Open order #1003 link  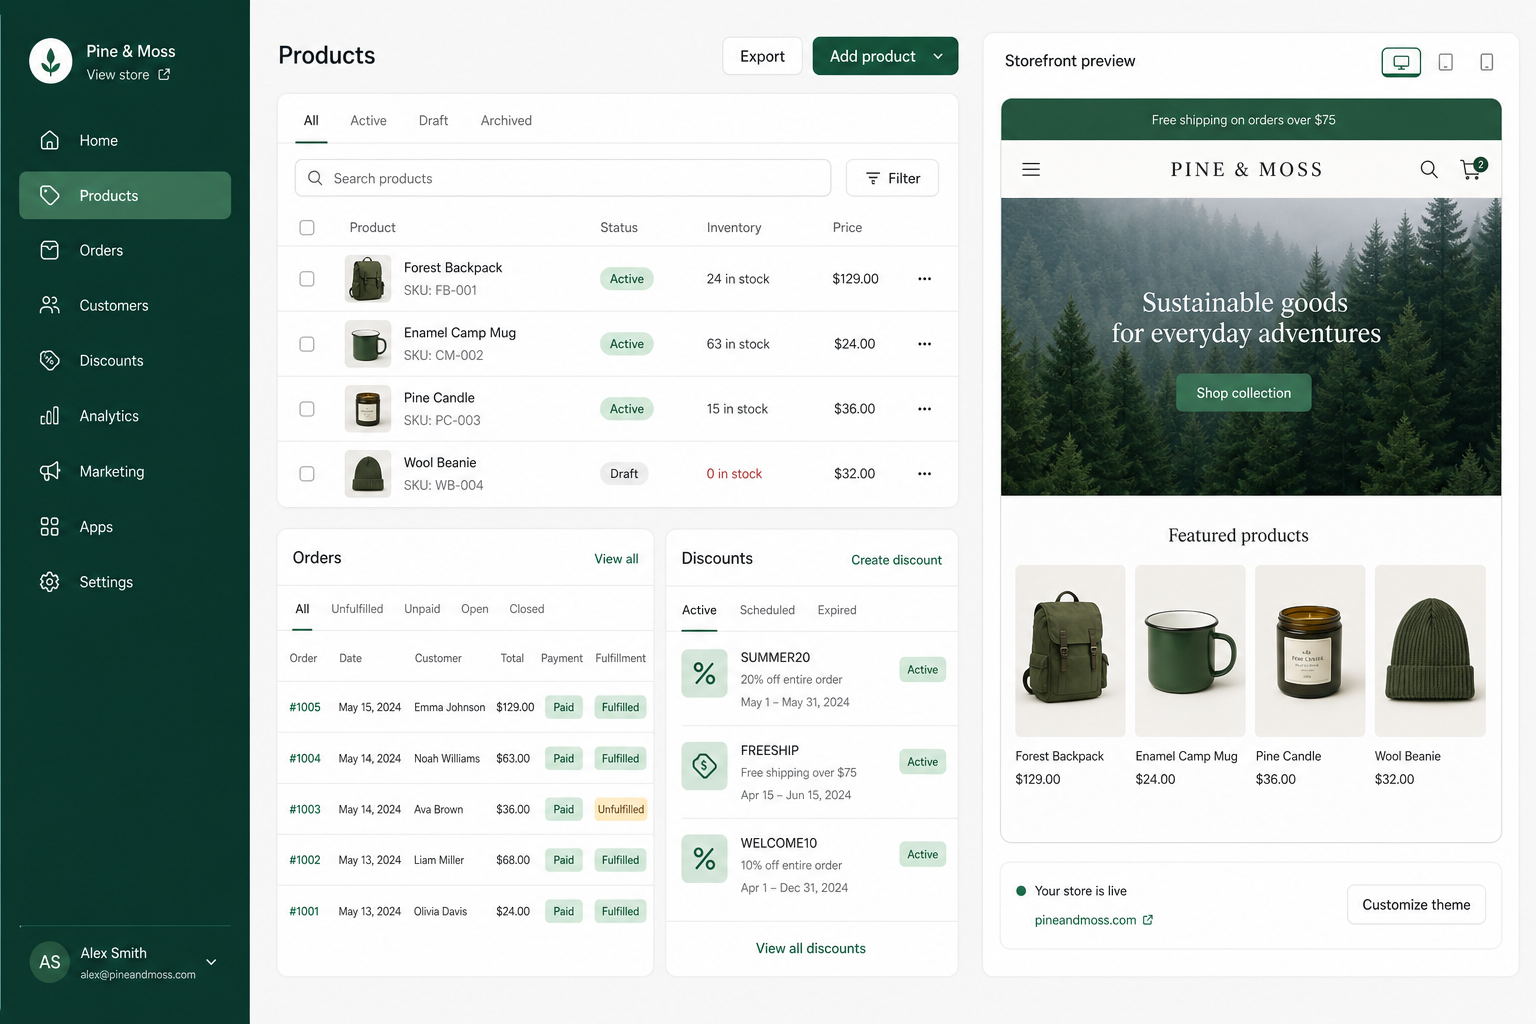coord(305,809)
